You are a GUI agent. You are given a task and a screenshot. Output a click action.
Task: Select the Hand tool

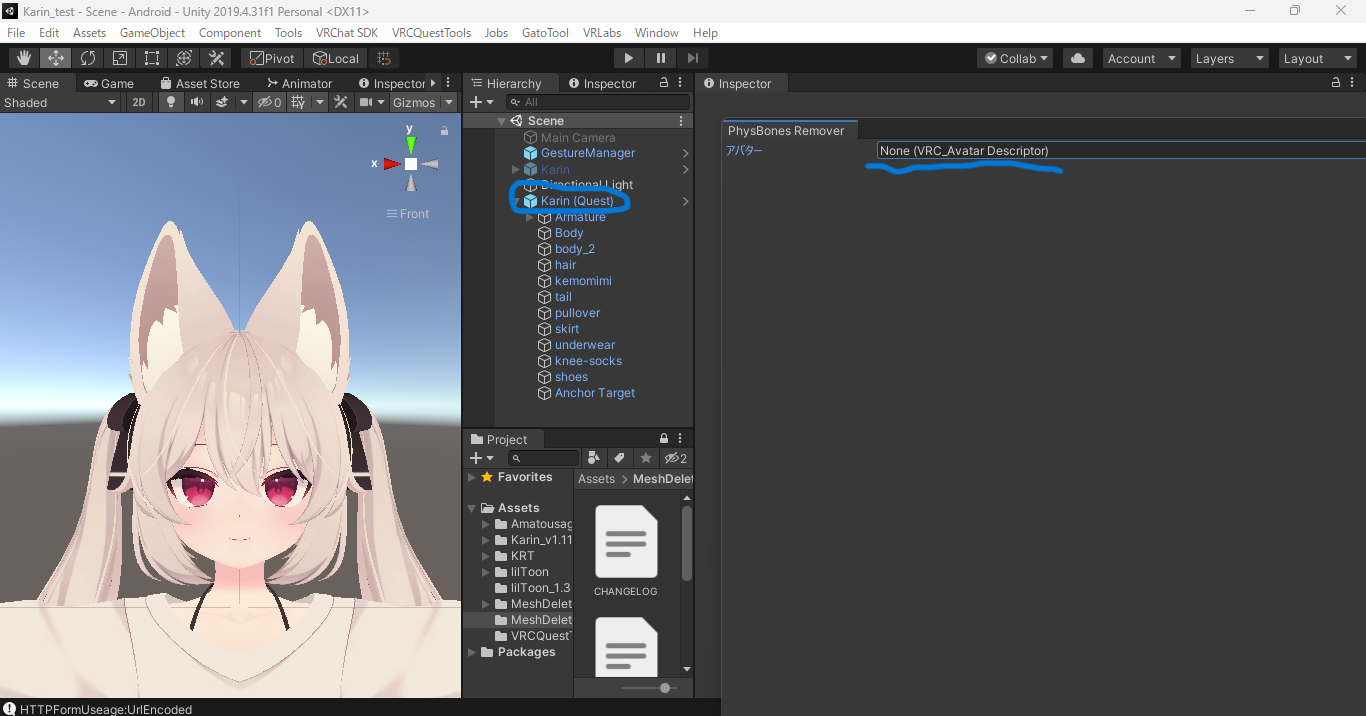coord(24,58)
